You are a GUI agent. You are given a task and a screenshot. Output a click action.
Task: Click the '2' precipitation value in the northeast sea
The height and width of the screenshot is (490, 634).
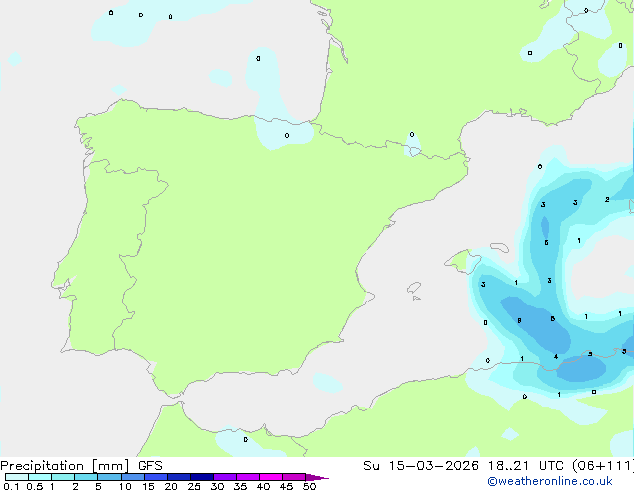(607, 200)
